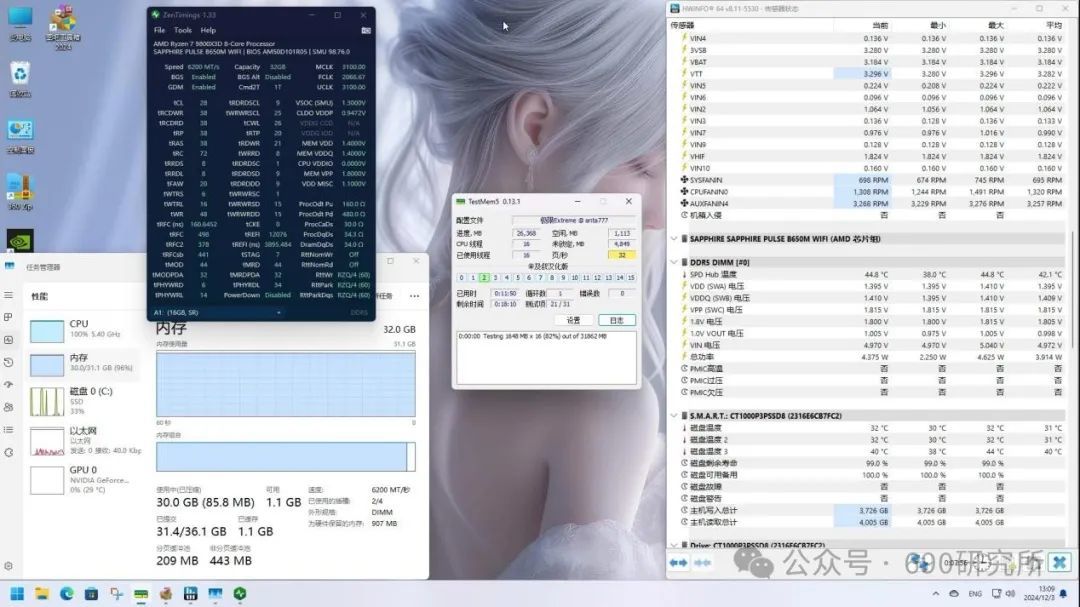The width and height of the screenshot is (1080, 607).
Task: Open the Details list icon in Task Manager sidebar
Action: [8, 430]
